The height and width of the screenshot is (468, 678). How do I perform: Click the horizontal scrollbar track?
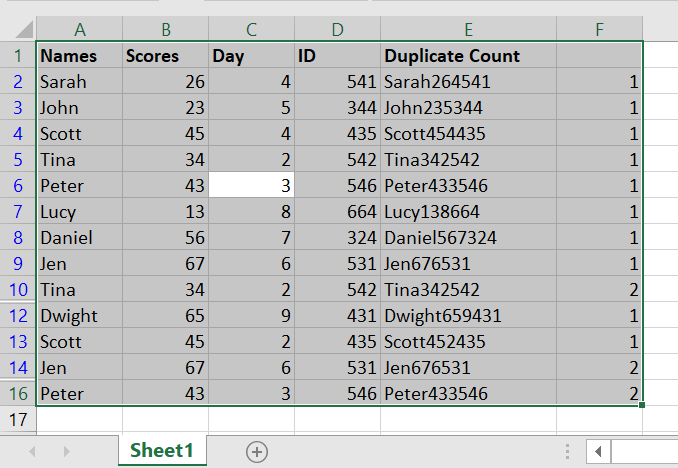pyautogui.click(x=644, y=452)
